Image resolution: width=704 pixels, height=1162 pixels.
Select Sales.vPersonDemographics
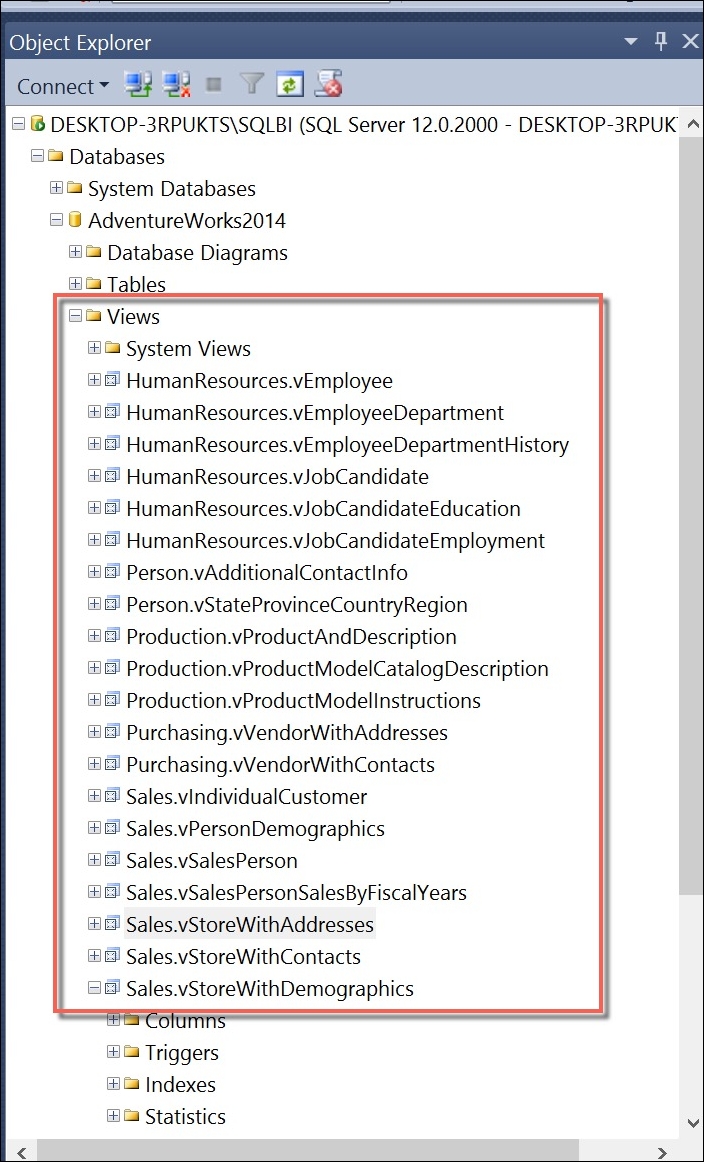(256, 829)
